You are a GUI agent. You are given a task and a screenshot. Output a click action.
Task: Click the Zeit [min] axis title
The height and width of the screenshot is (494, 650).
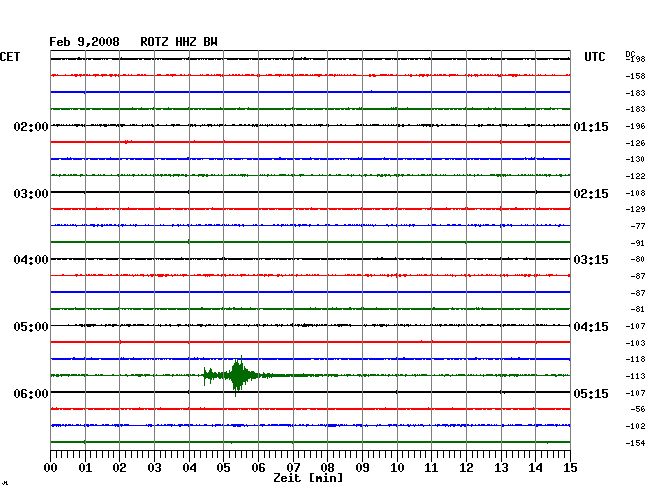[x=308, y=478]
